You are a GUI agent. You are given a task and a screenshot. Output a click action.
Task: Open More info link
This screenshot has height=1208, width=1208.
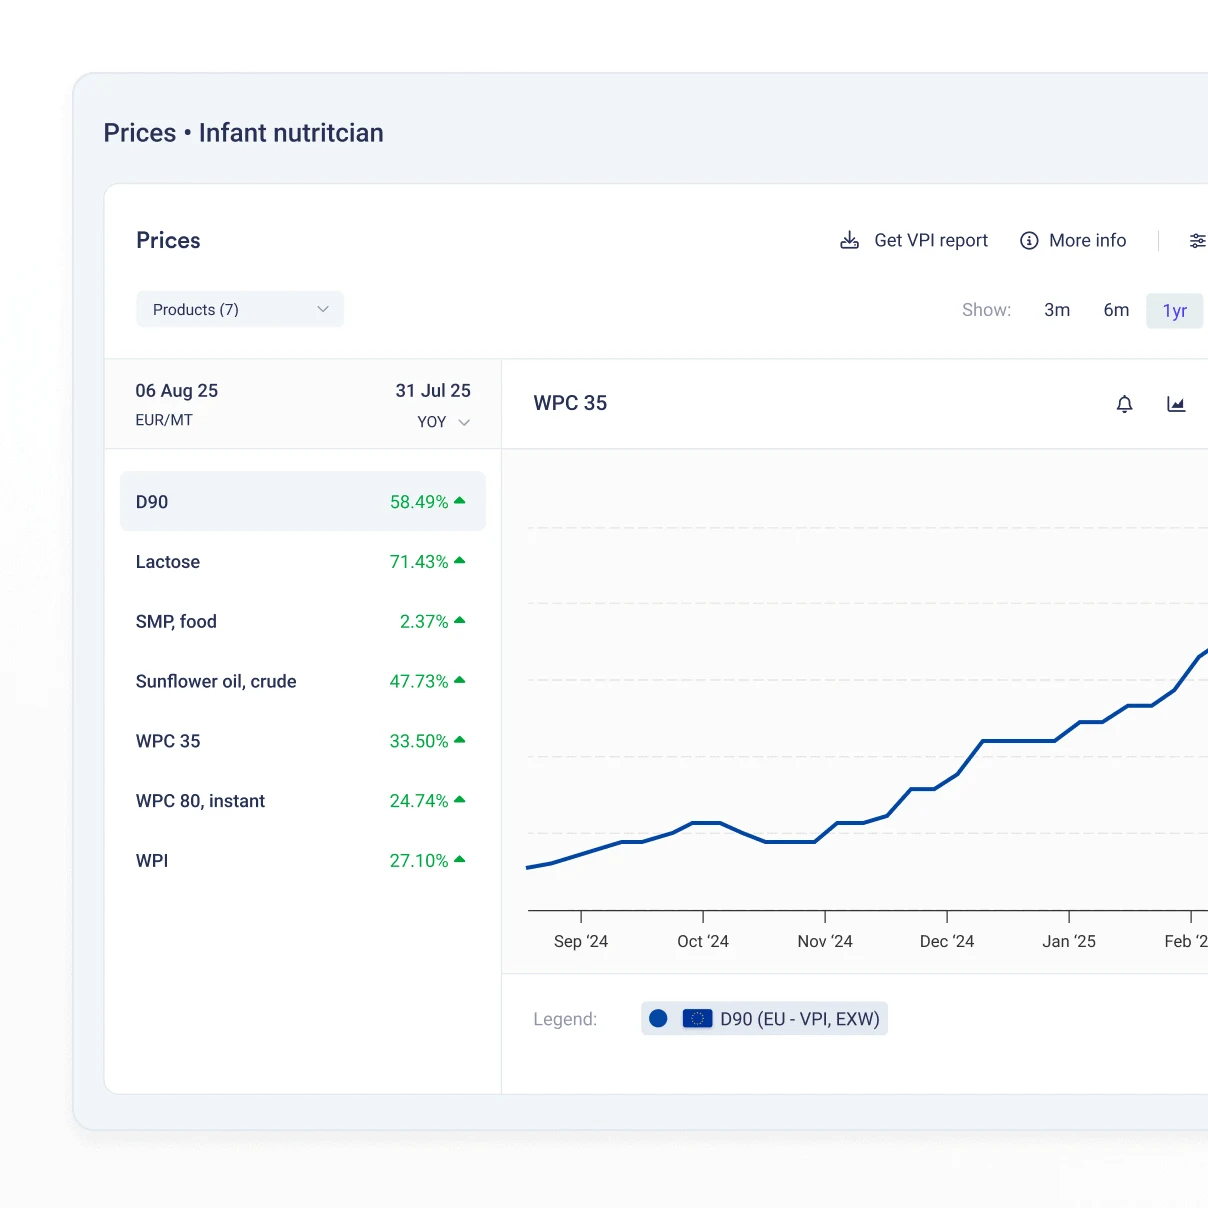[x=1073, y=240]
